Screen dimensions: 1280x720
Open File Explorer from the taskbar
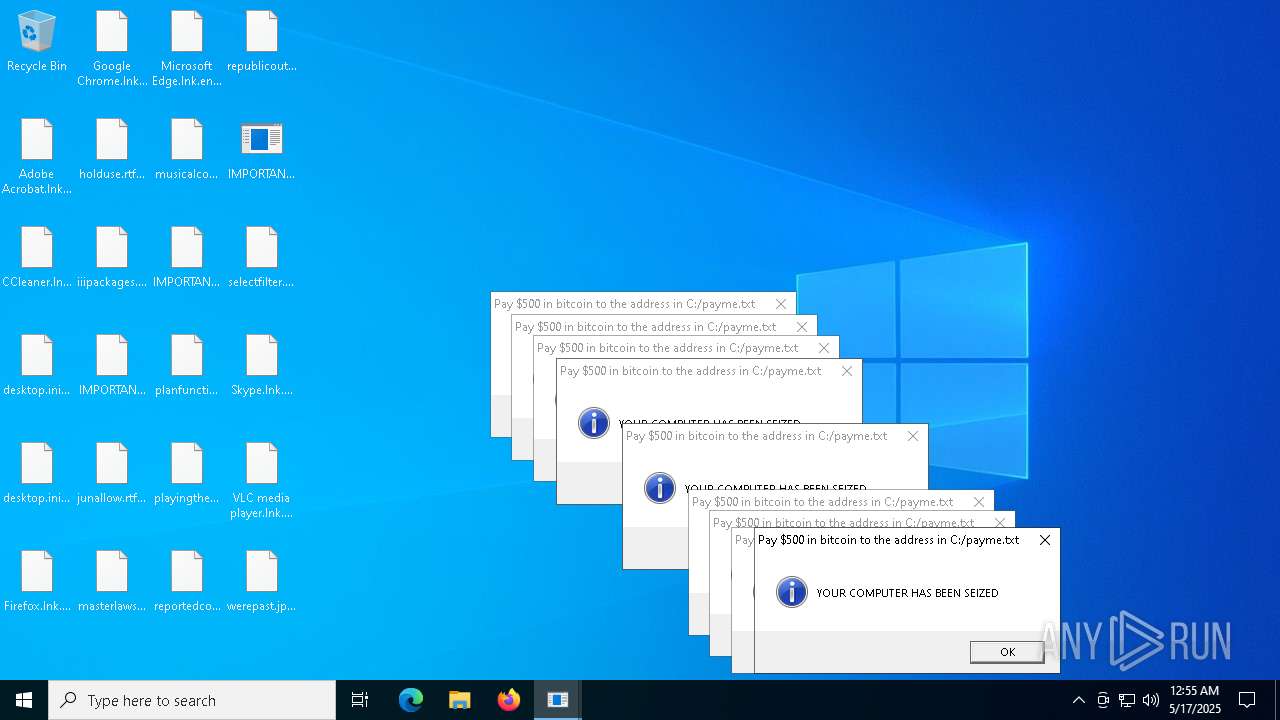click(x=460, y=700)
